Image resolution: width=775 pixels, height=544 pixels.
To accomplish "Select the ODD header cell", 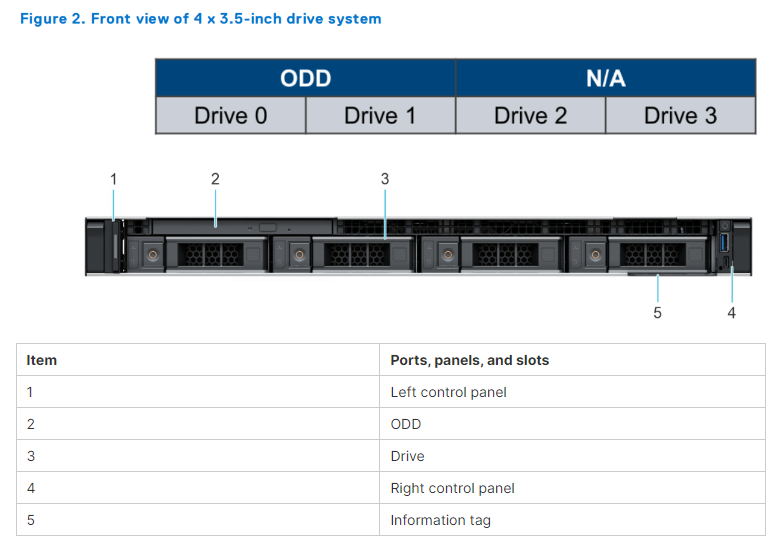I will click(x=305, y=78).
